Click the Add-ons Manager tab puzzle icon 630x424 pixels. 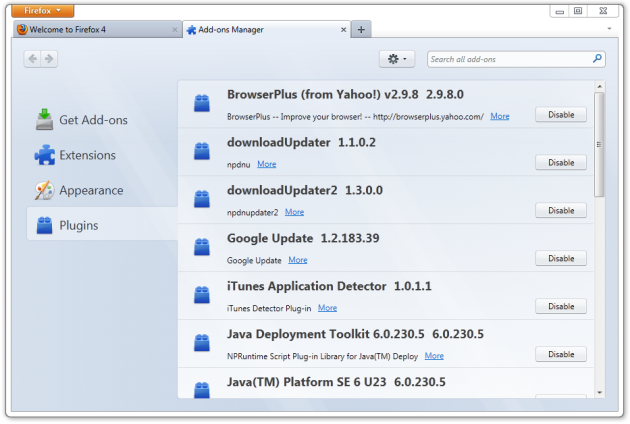pyautogui.click(x=191, y=30)
